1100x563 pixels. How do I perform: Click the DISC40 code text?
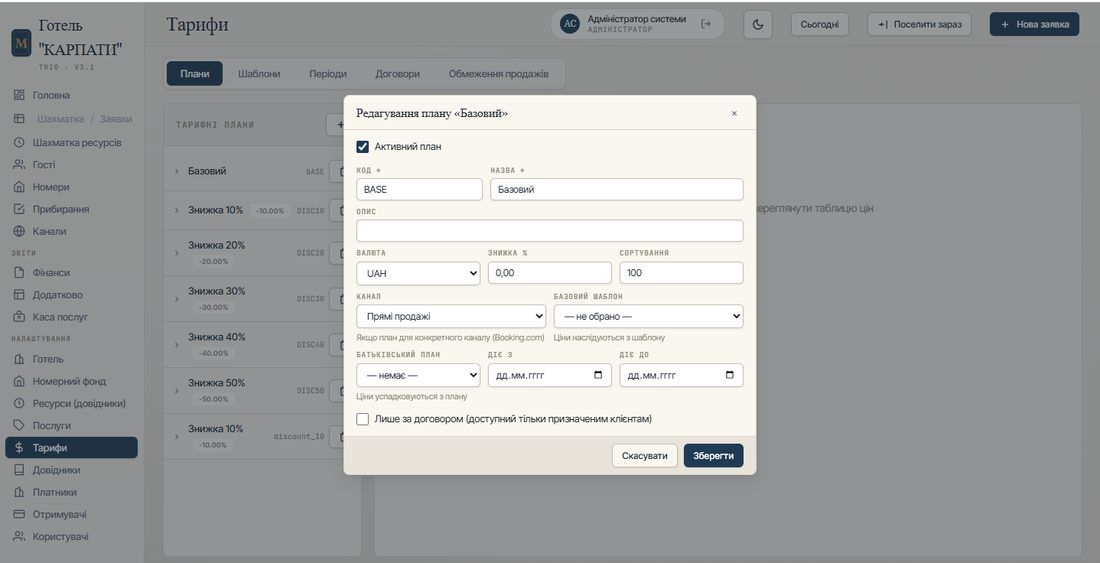coord(311,344)
